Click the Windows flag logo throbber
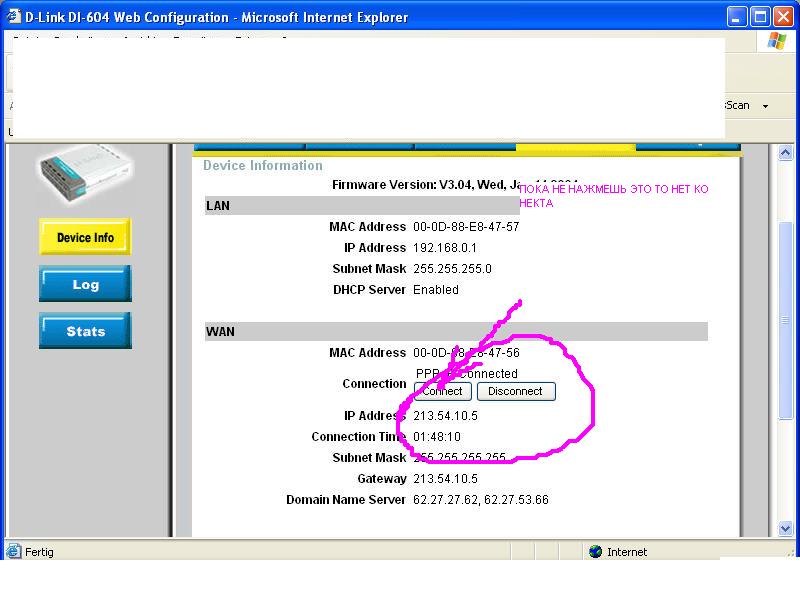 click(x=777, y=40)
